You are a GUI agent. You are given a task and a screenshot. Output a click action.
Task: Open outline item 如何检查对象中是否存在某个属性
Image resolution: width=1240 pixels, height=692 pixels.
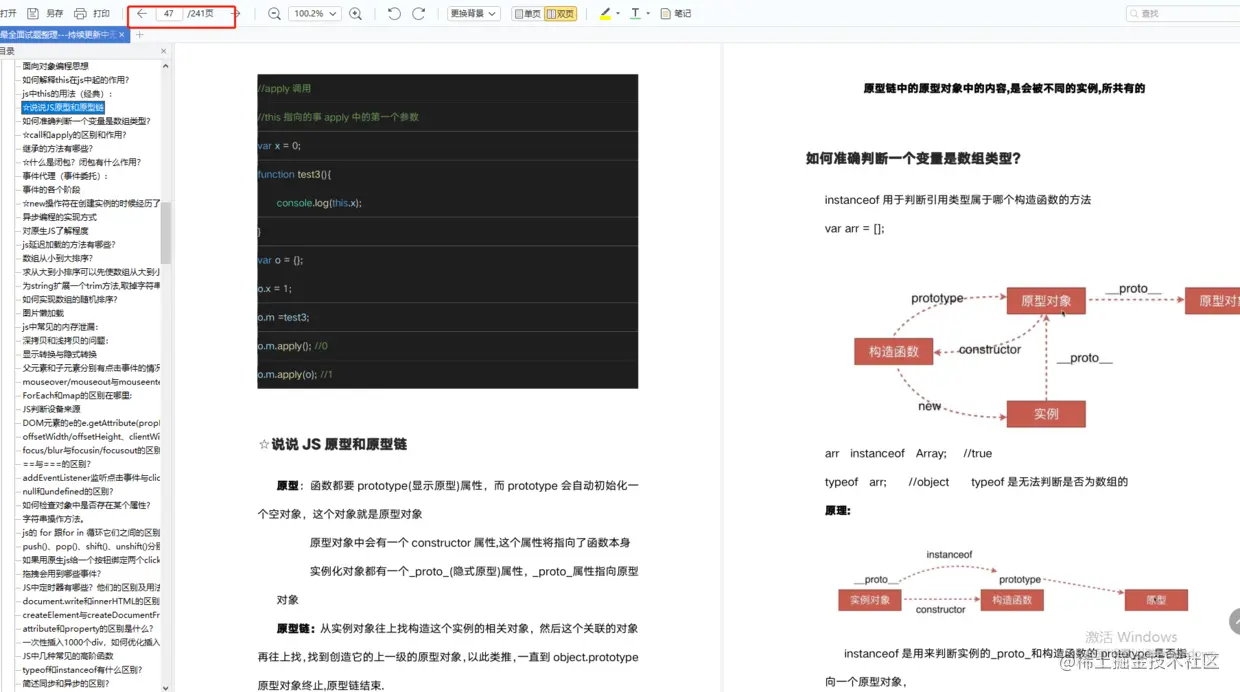click(86, 505)
